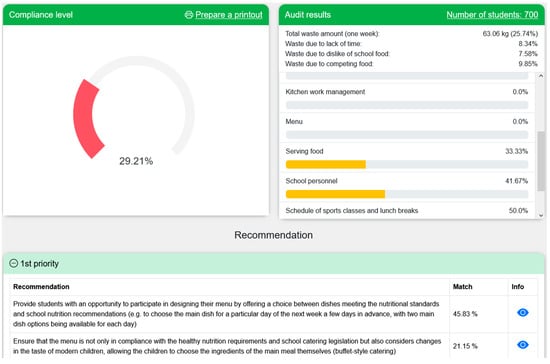550x364 pixels.
Task: Click the audit results scroll up arrow
Action: coord(541,76)
